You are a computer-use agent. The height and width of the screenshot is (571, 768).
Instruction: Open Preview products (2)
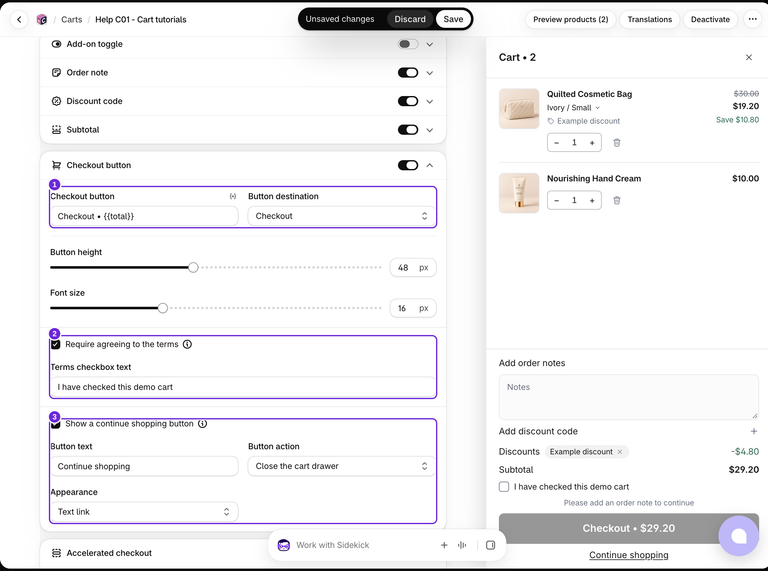coord(571,20)
